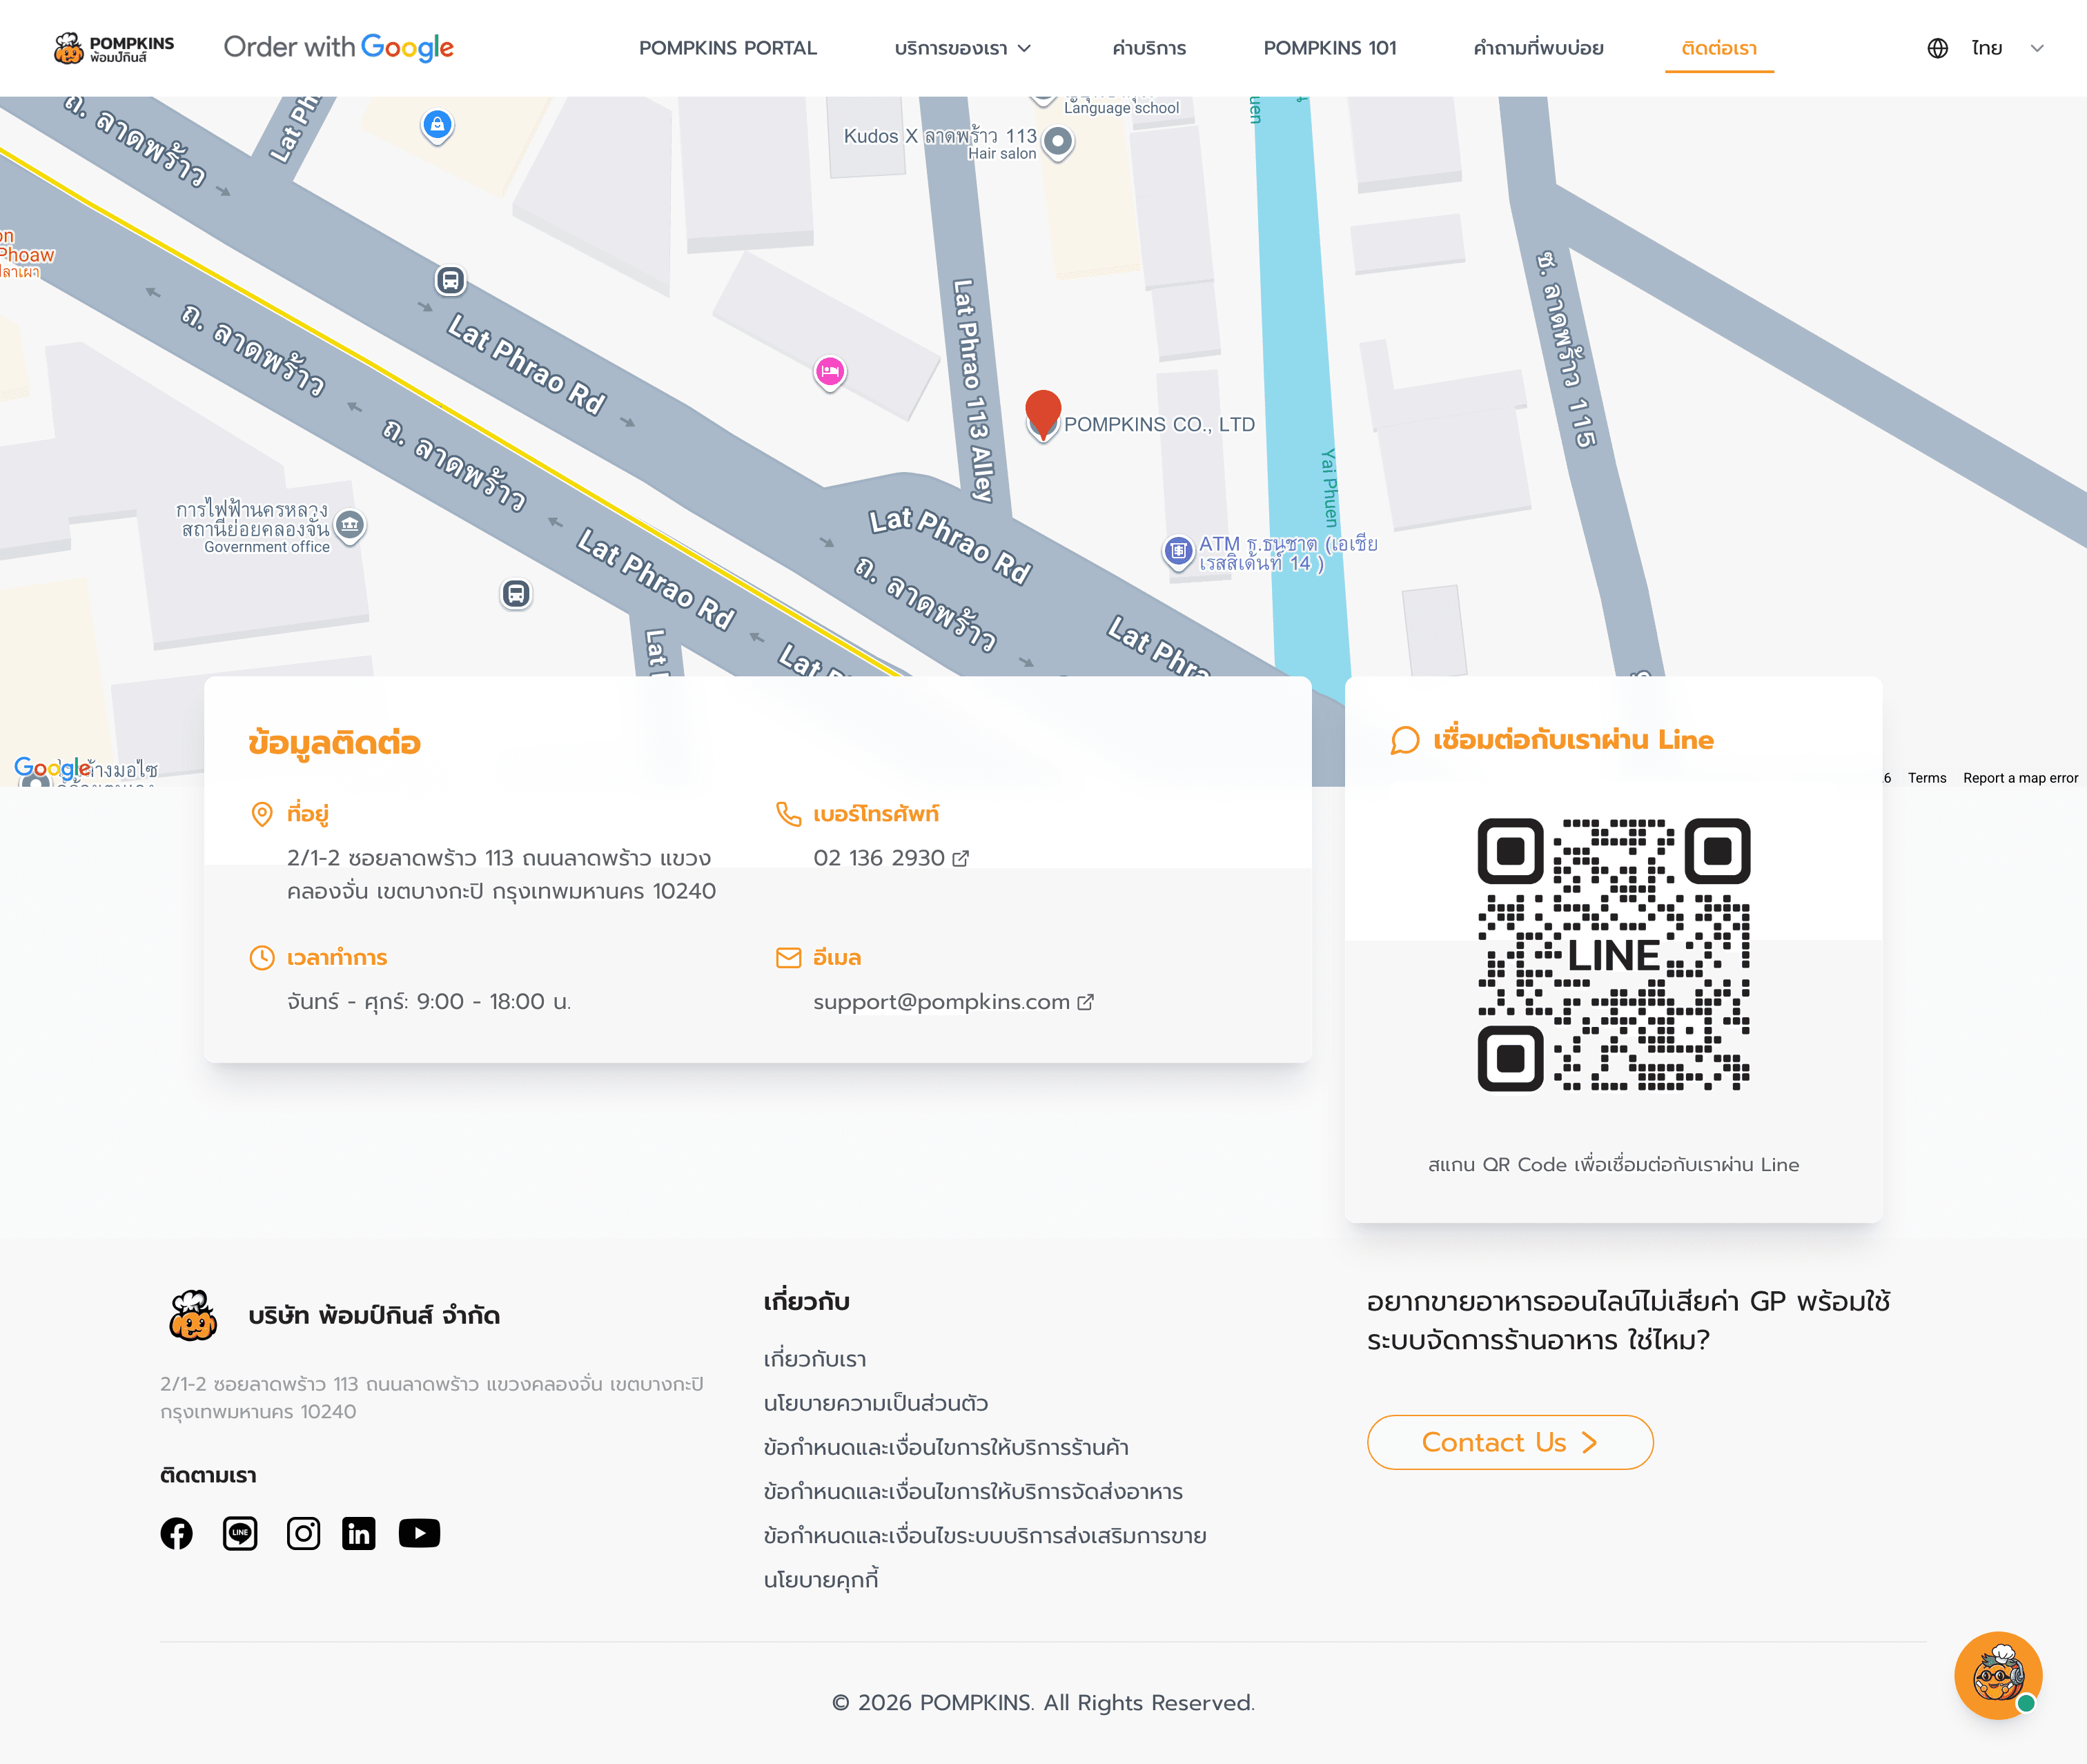Open นโยบายความเป็นส่วนตัว privacy policy link
2087x1764 pixels.
(876, 1403)
